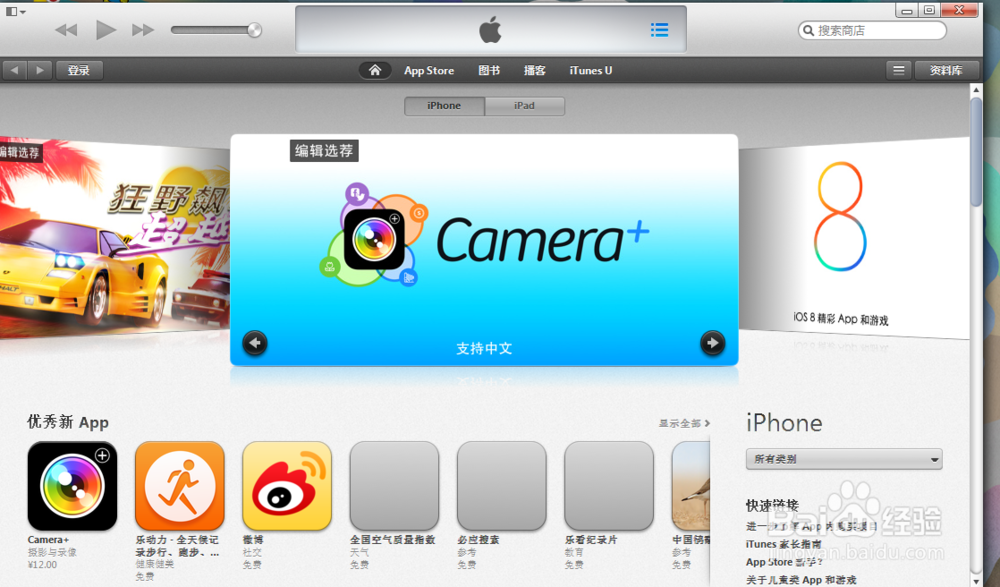Go forward with the right arrow button
Viewport: 1000px width, 587px height.
pos(40,70)
